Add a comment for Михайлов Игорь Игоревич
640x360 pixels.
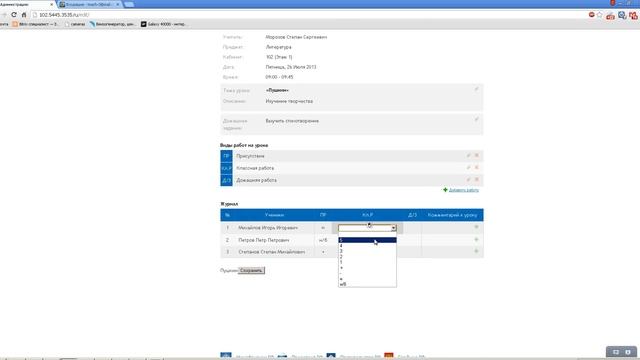(x=476, y=227)
